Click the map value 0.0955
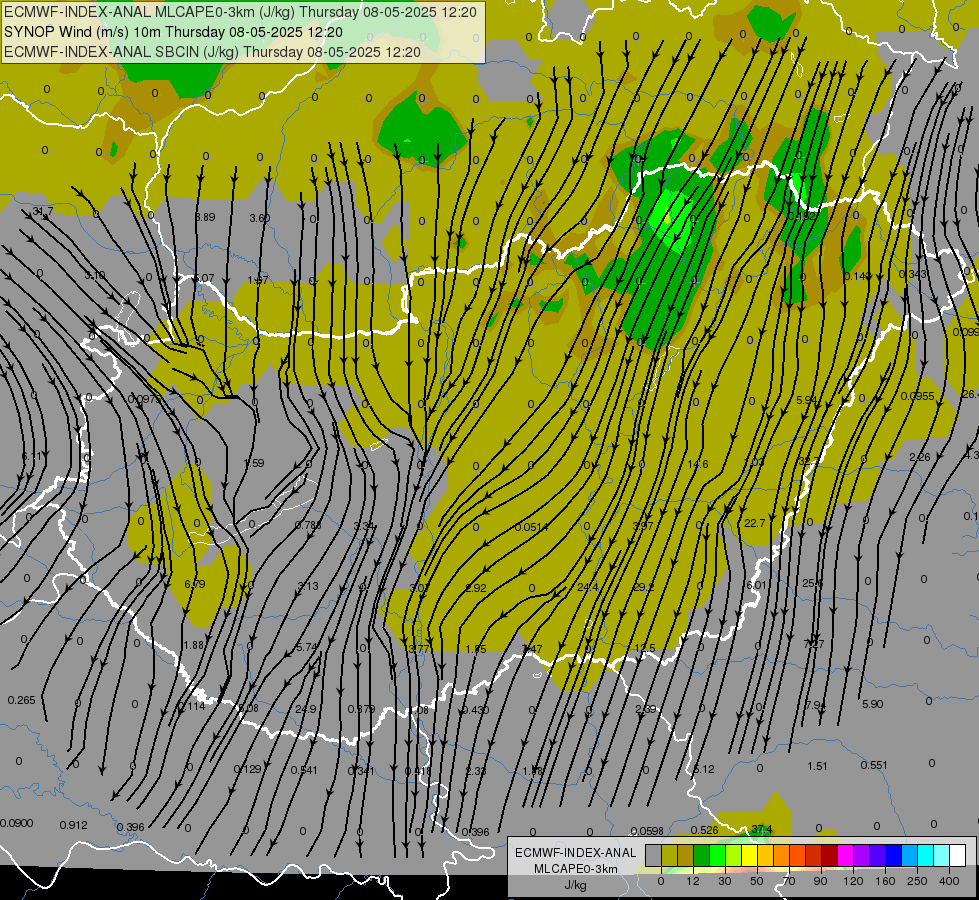 [x=918, y=396]
